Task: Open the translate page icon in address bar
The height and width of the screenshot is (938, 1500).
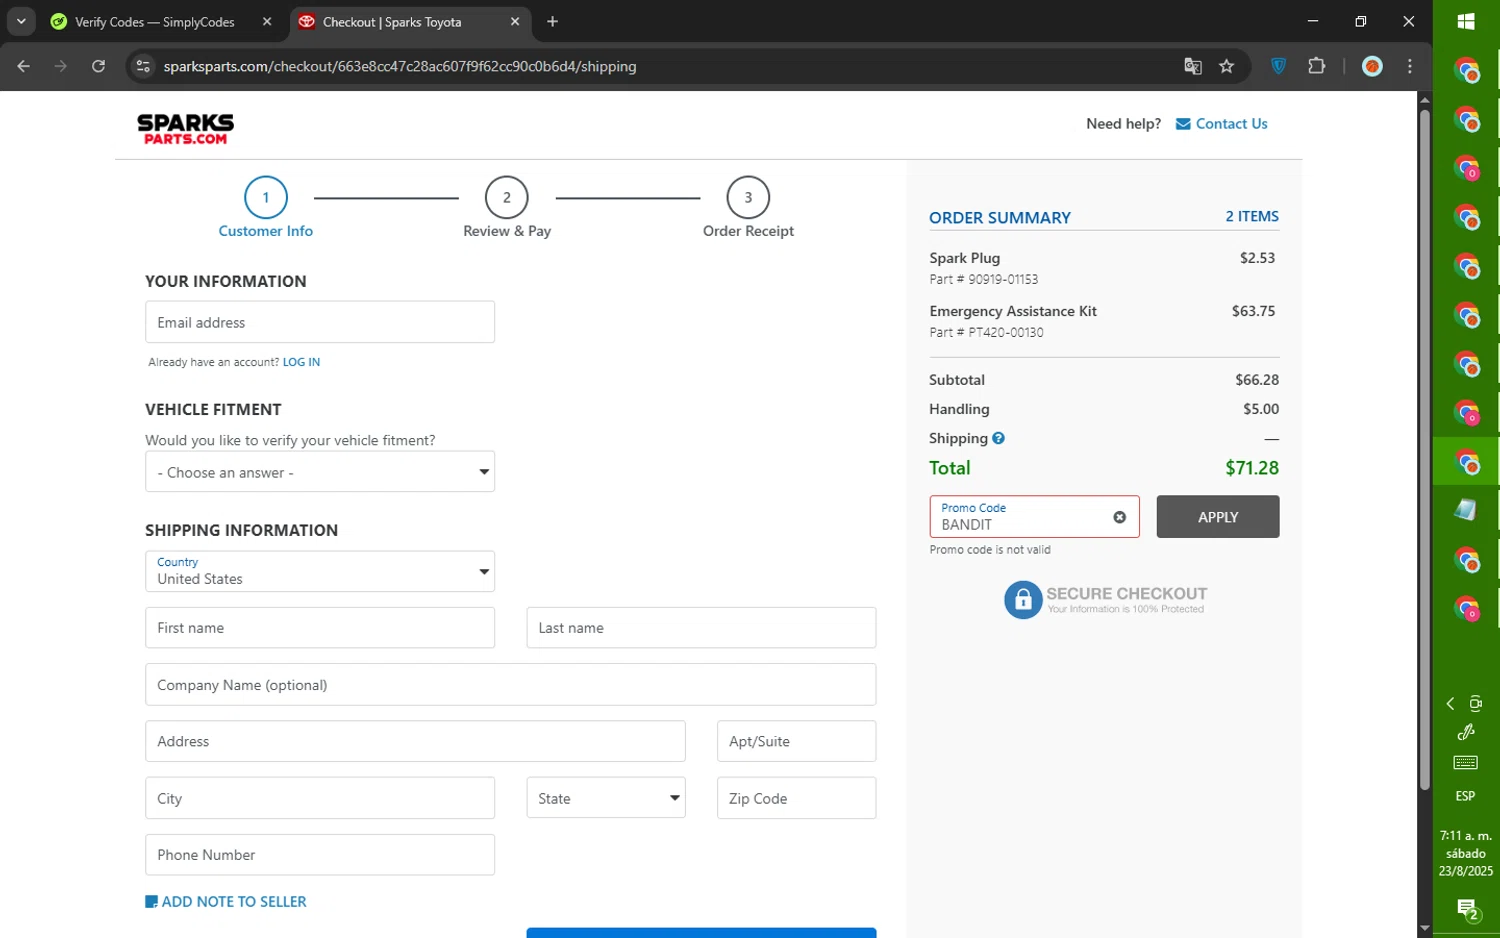Action: 1192,66
